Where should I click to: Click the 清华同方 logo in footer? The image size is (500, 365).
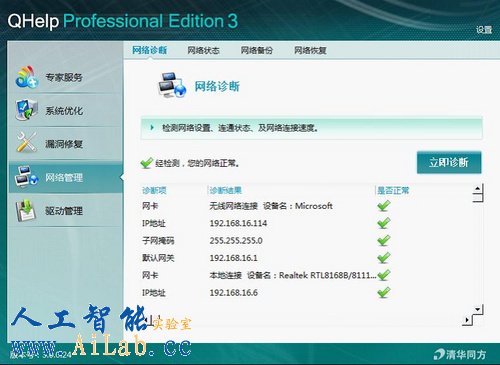[x=460, y=354]
